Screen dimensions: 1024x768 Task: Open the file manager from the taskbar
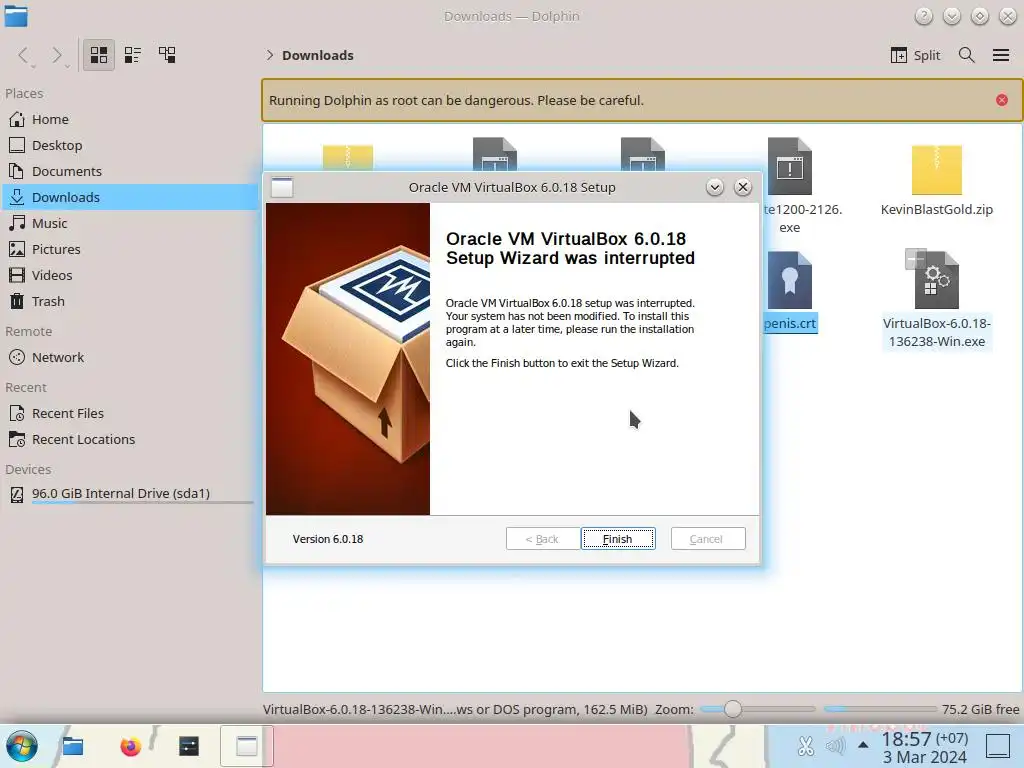72,746
